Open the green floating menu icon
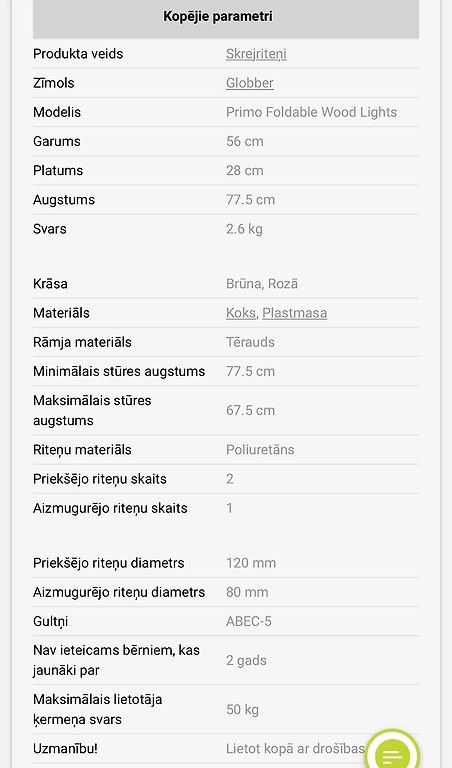The height and width of the screenshot is (768, 452). point(392,753)
